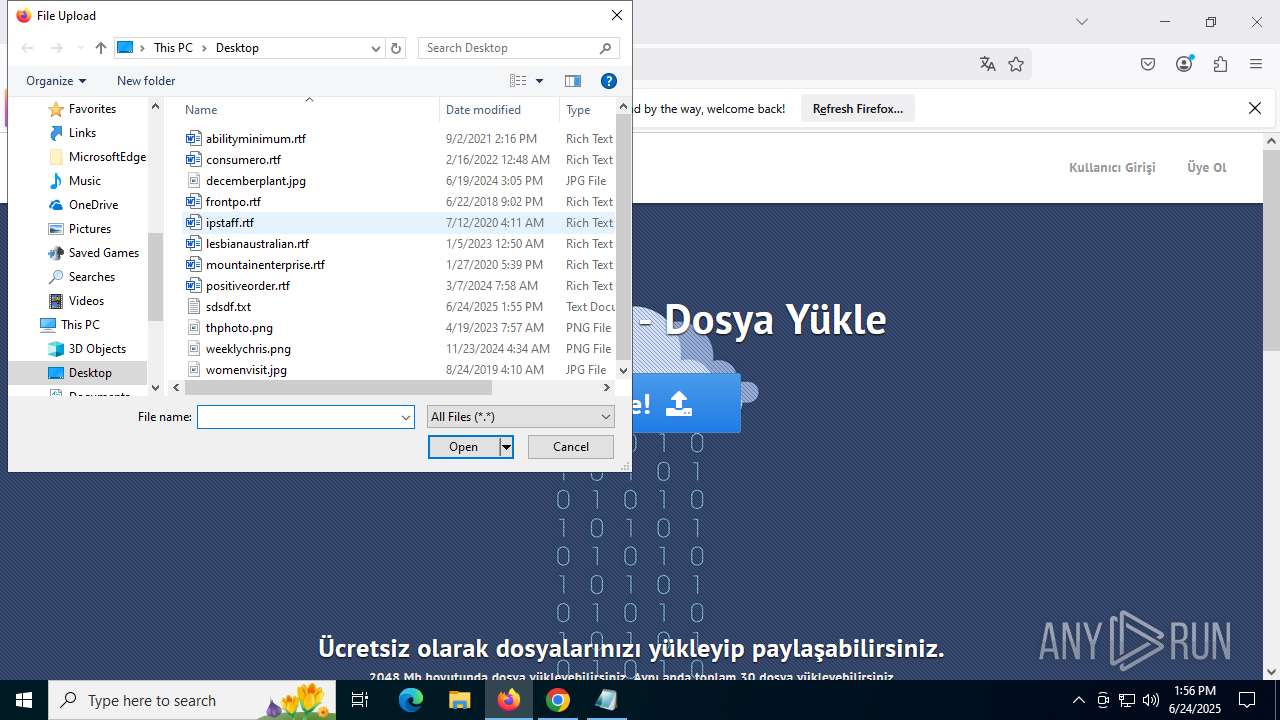Click the Open button

tap(464, 447)
